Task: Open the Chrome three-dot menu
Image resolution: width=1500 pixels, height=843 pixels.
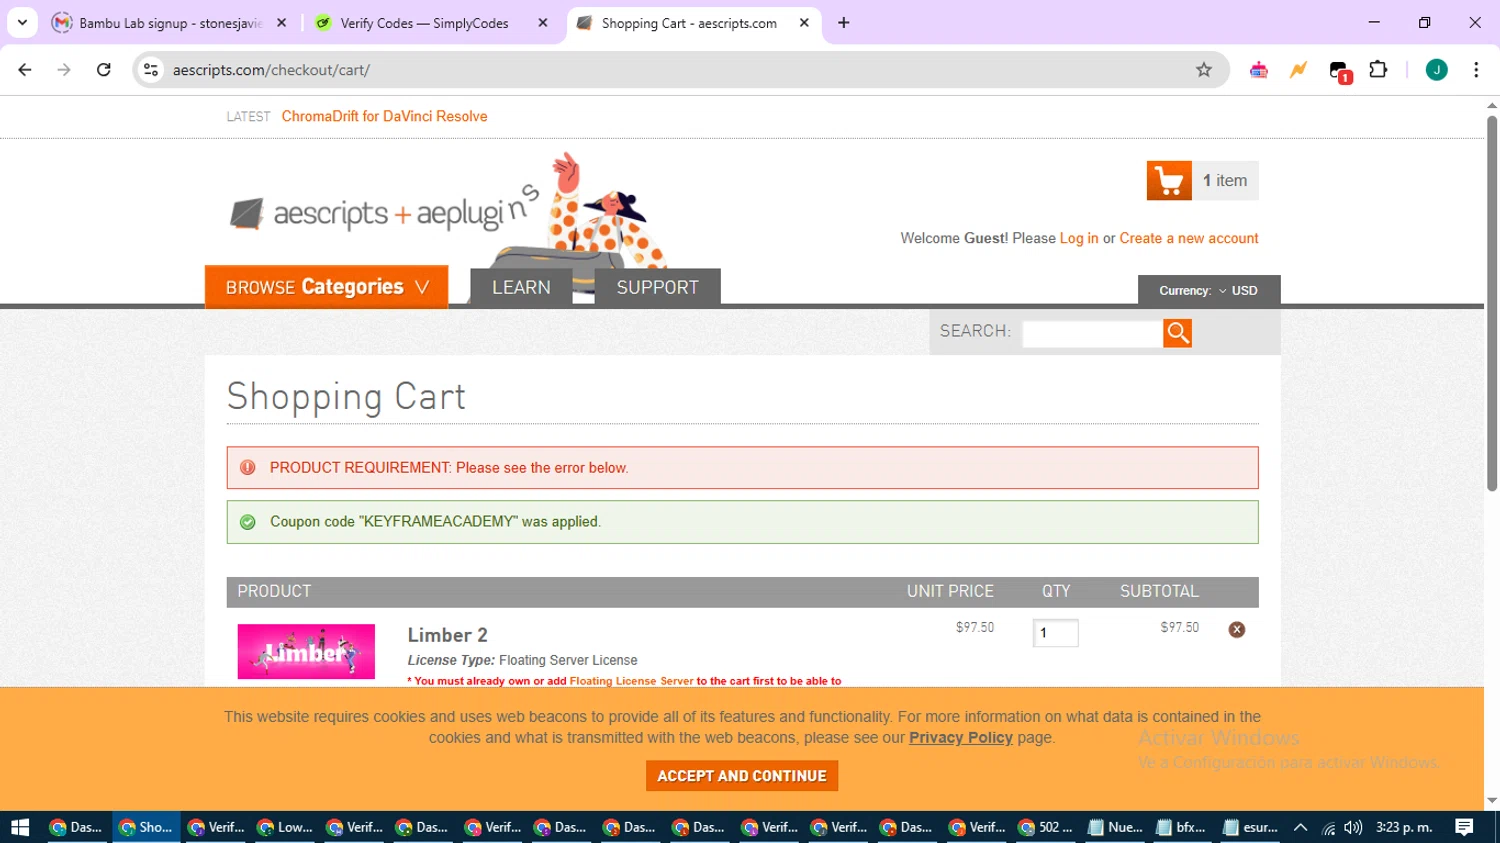Action: (x=1476, y=70)
